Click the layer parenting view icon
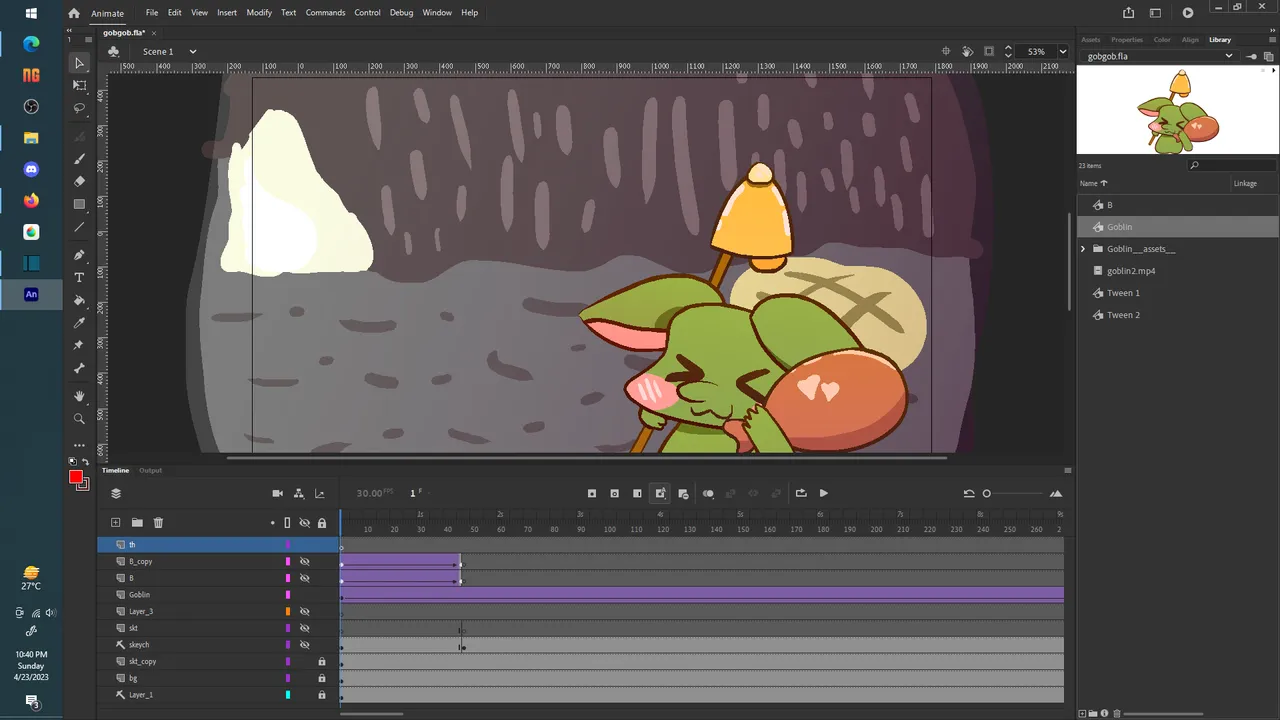The height and width of the screenshot is (720, 1280). coord(299,493)
